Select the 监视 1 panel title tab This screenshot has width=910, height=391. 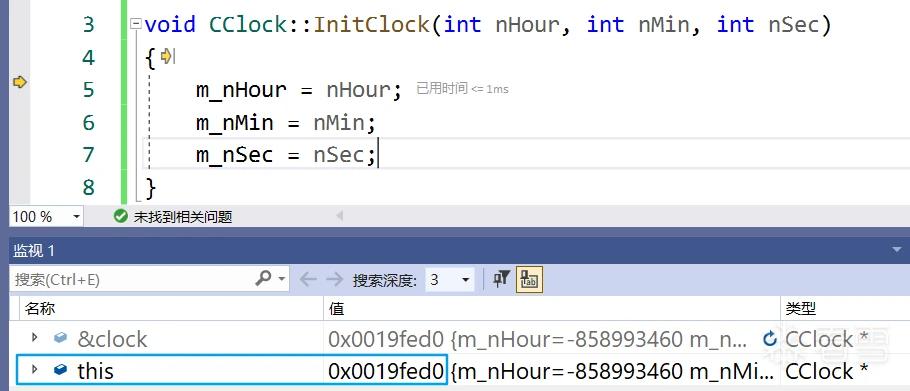(x=34, y=251)
